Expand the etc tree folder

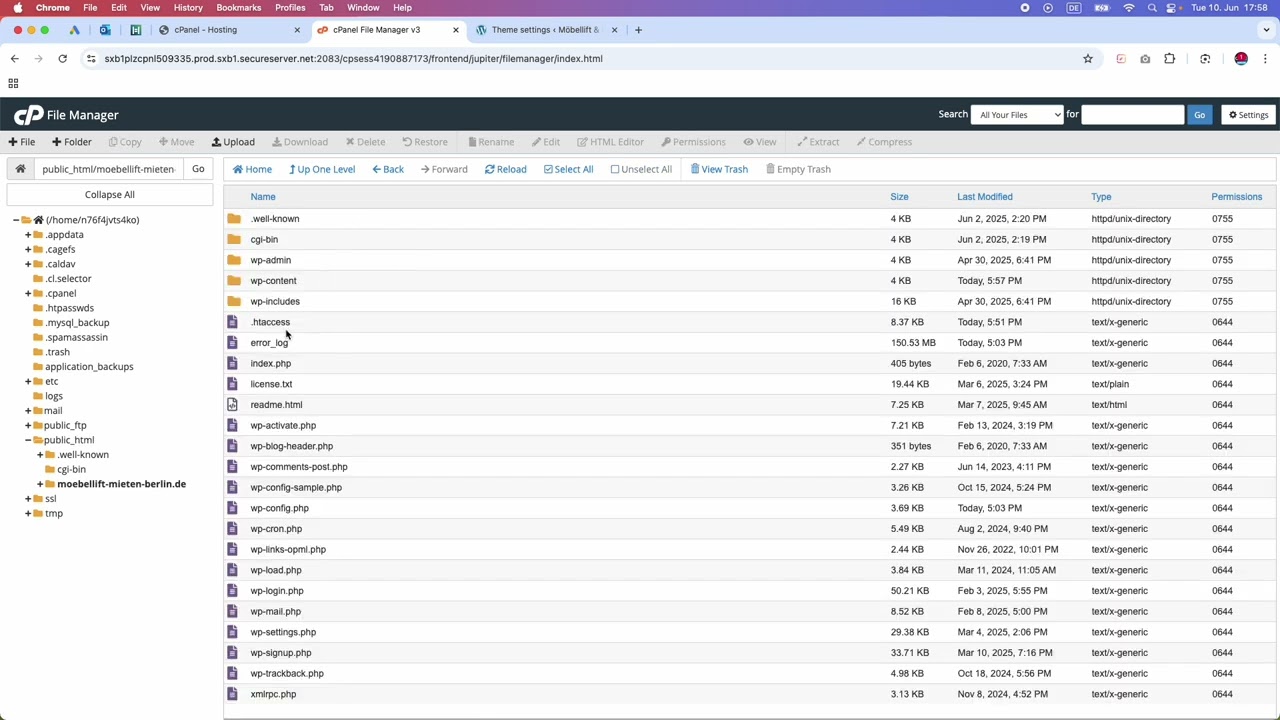pyautogui.click(x=28, y=381)
